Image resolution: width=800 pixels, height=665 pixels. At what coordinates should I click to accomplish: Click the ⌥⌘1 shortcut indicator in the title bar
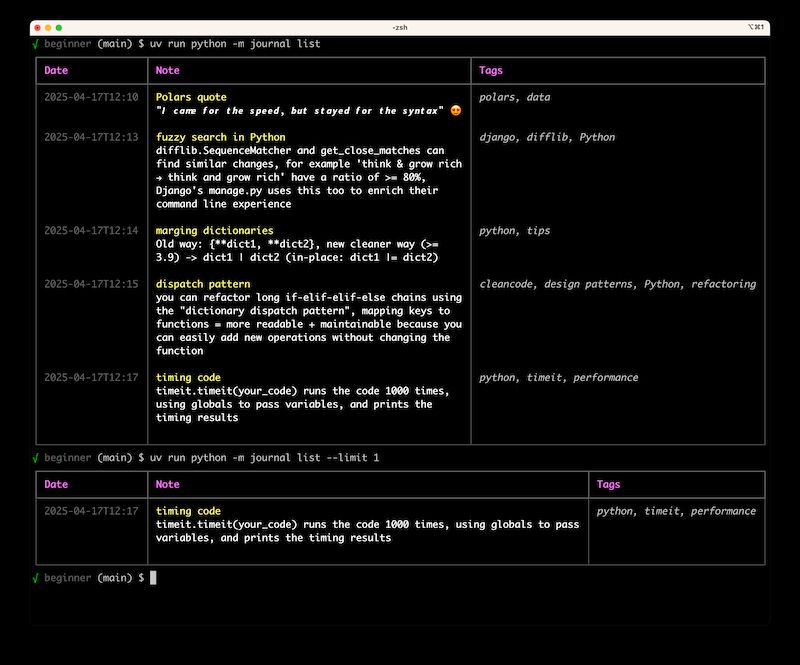click(756, 27)
